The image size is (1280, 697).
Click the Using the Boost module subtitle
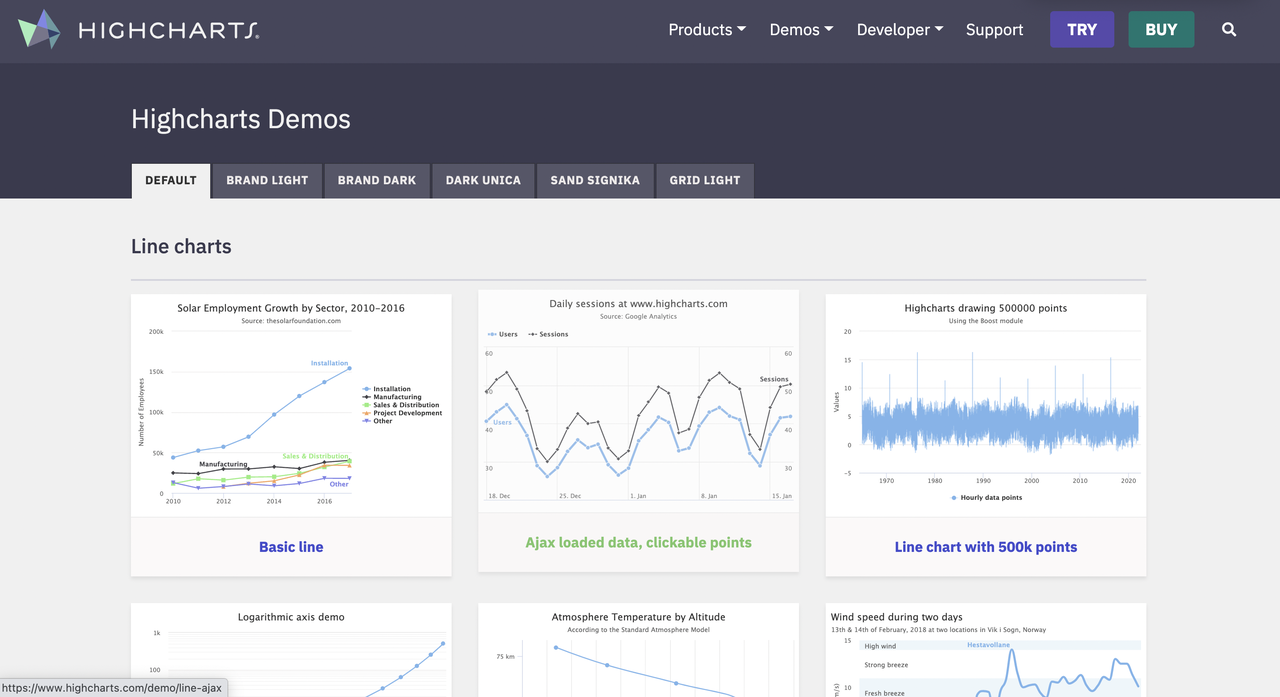click(x=986, y=321)
